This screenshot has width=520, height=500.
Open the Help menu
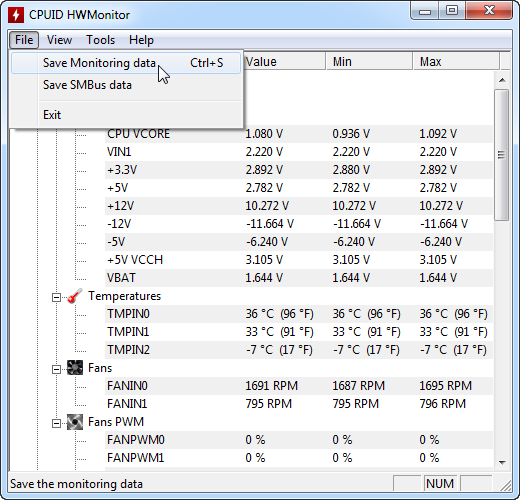pyautogui.click(x=141, y=40)
